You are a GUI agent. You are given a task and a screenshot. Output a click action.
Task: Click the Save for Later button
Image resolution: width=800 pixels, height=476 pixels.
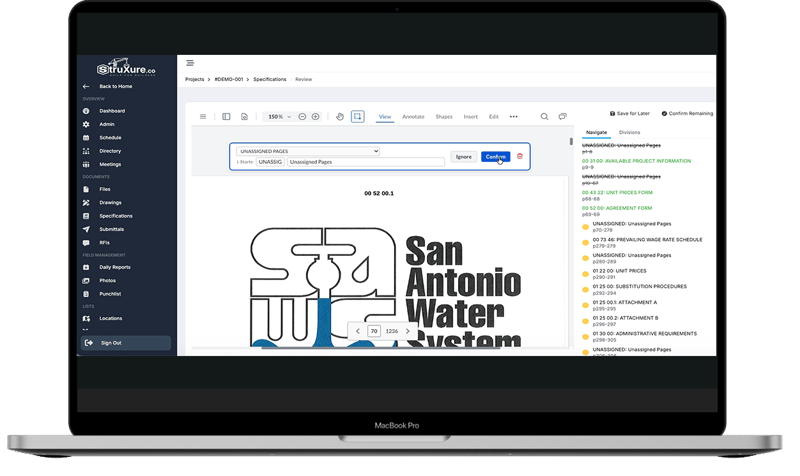click(x=631, y=114)
